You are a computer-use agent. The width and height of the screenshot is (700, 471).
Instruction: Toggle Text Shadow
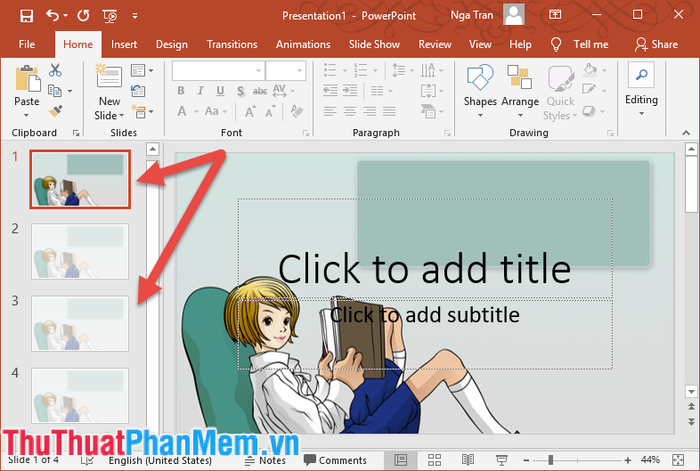240,91
